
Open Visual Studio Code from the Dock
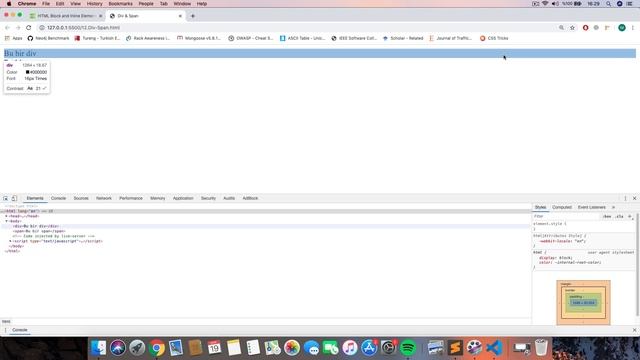(x=494, y=348)
